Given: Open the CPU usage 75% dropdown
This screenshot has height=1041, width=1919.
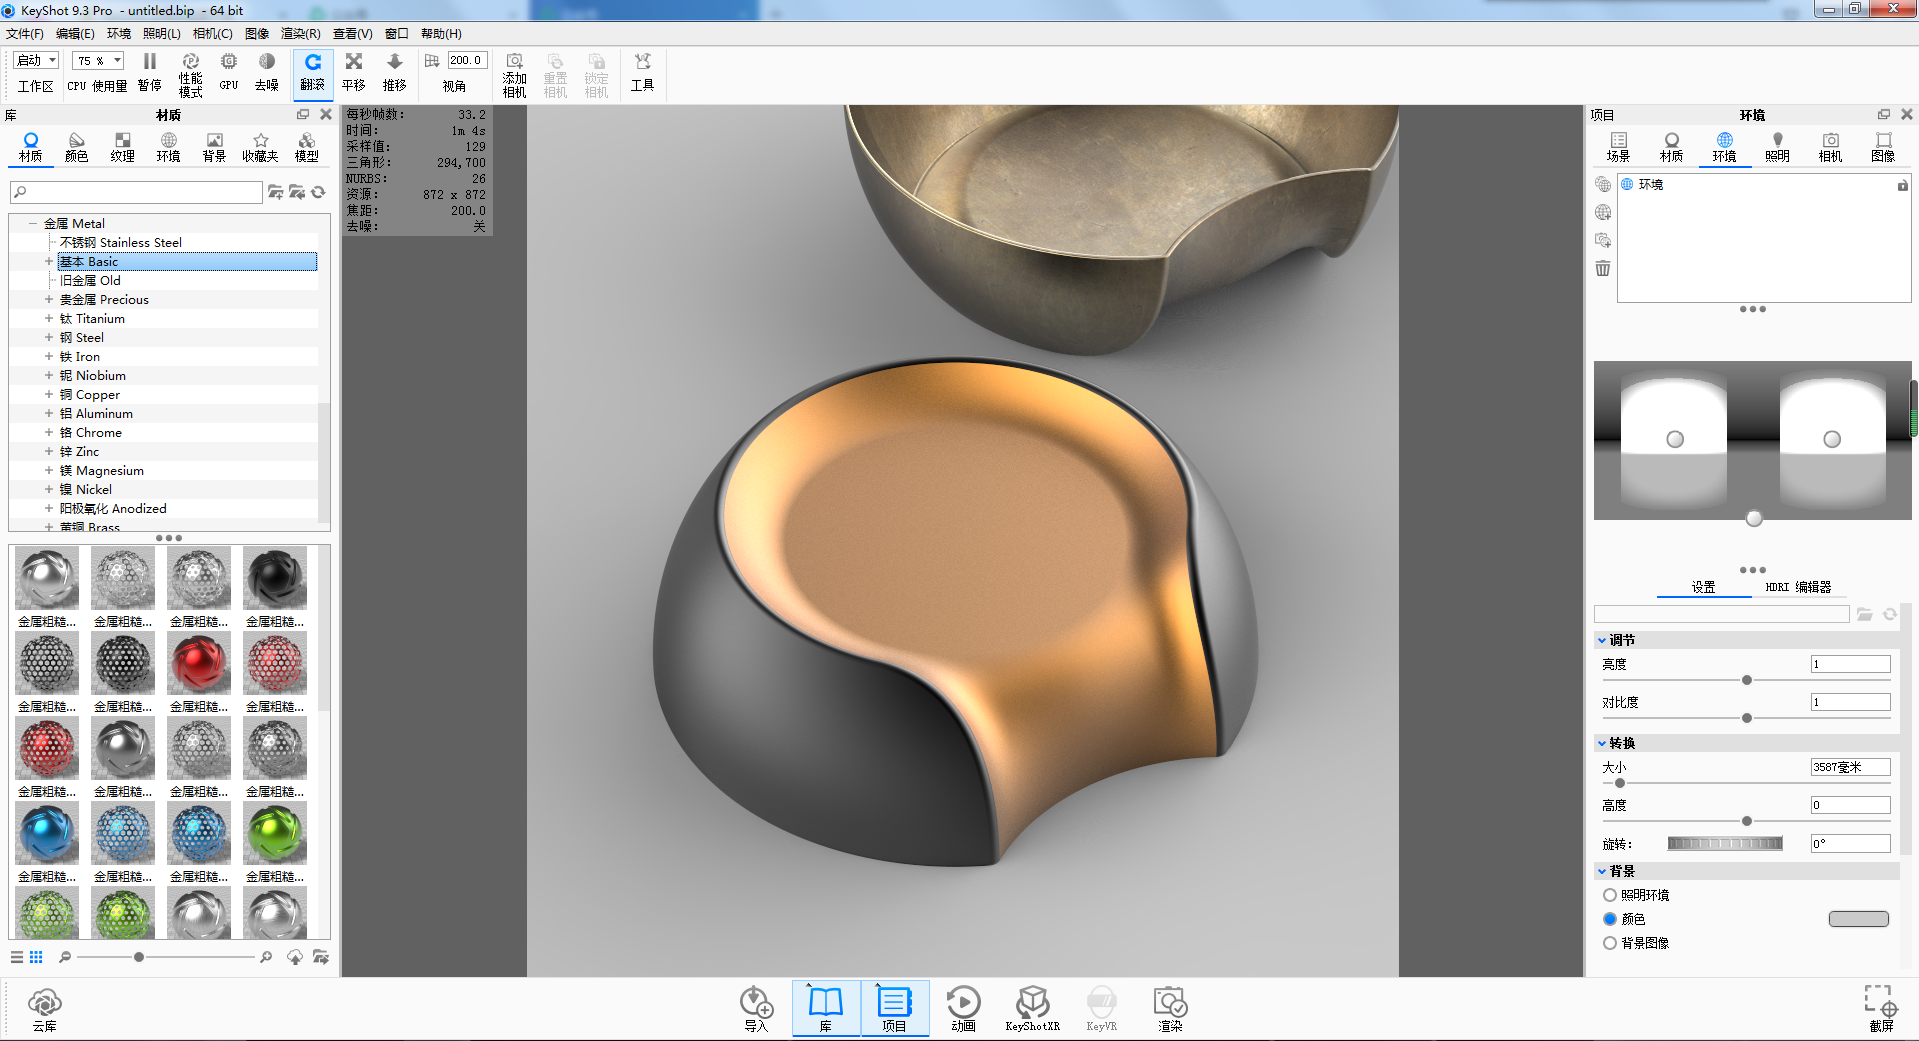Looking at the screenshot, I should point(98,61).
